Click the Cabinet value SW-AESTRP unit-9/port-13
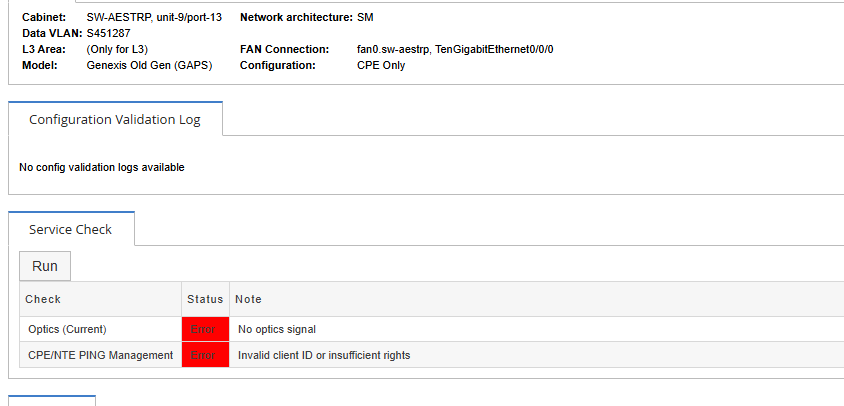The width and height of the screenshot is (844, 406). [154, 18]
